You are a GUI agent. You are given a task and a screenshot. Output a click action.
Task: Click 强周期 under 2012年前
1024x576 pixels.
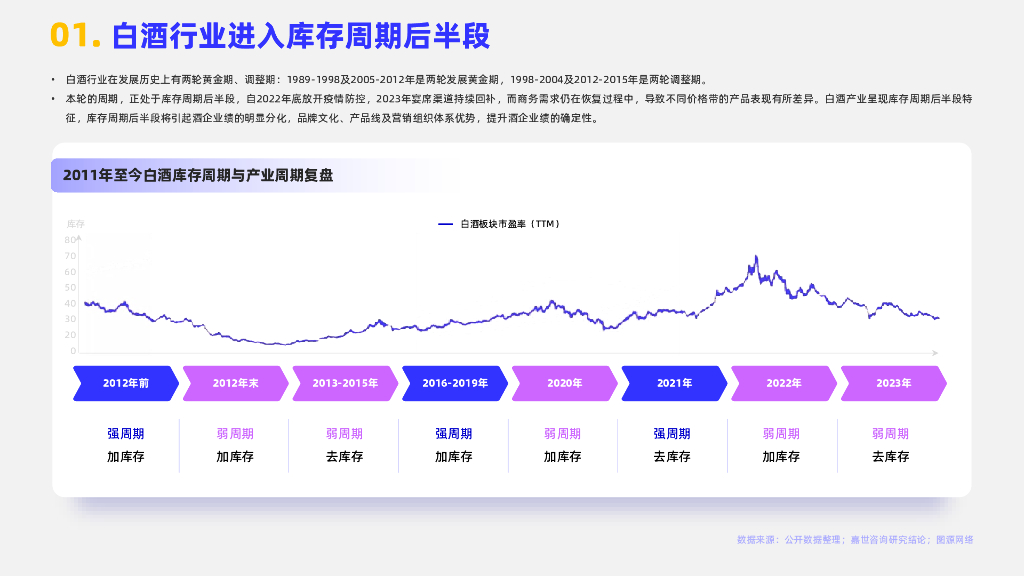[x=125, y=434]
